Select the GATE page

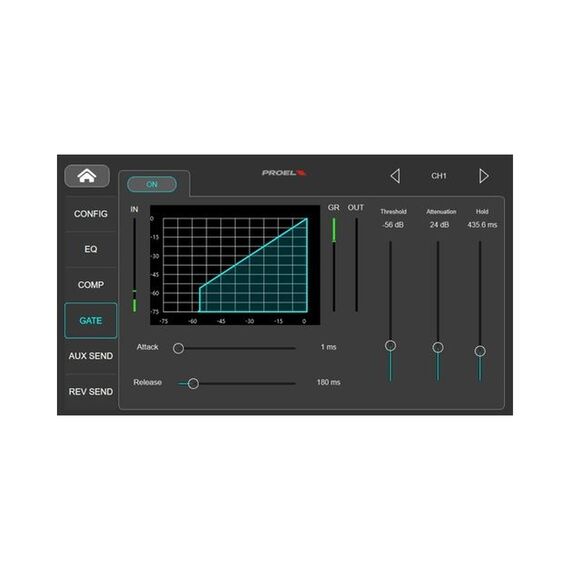pos(91,321)
